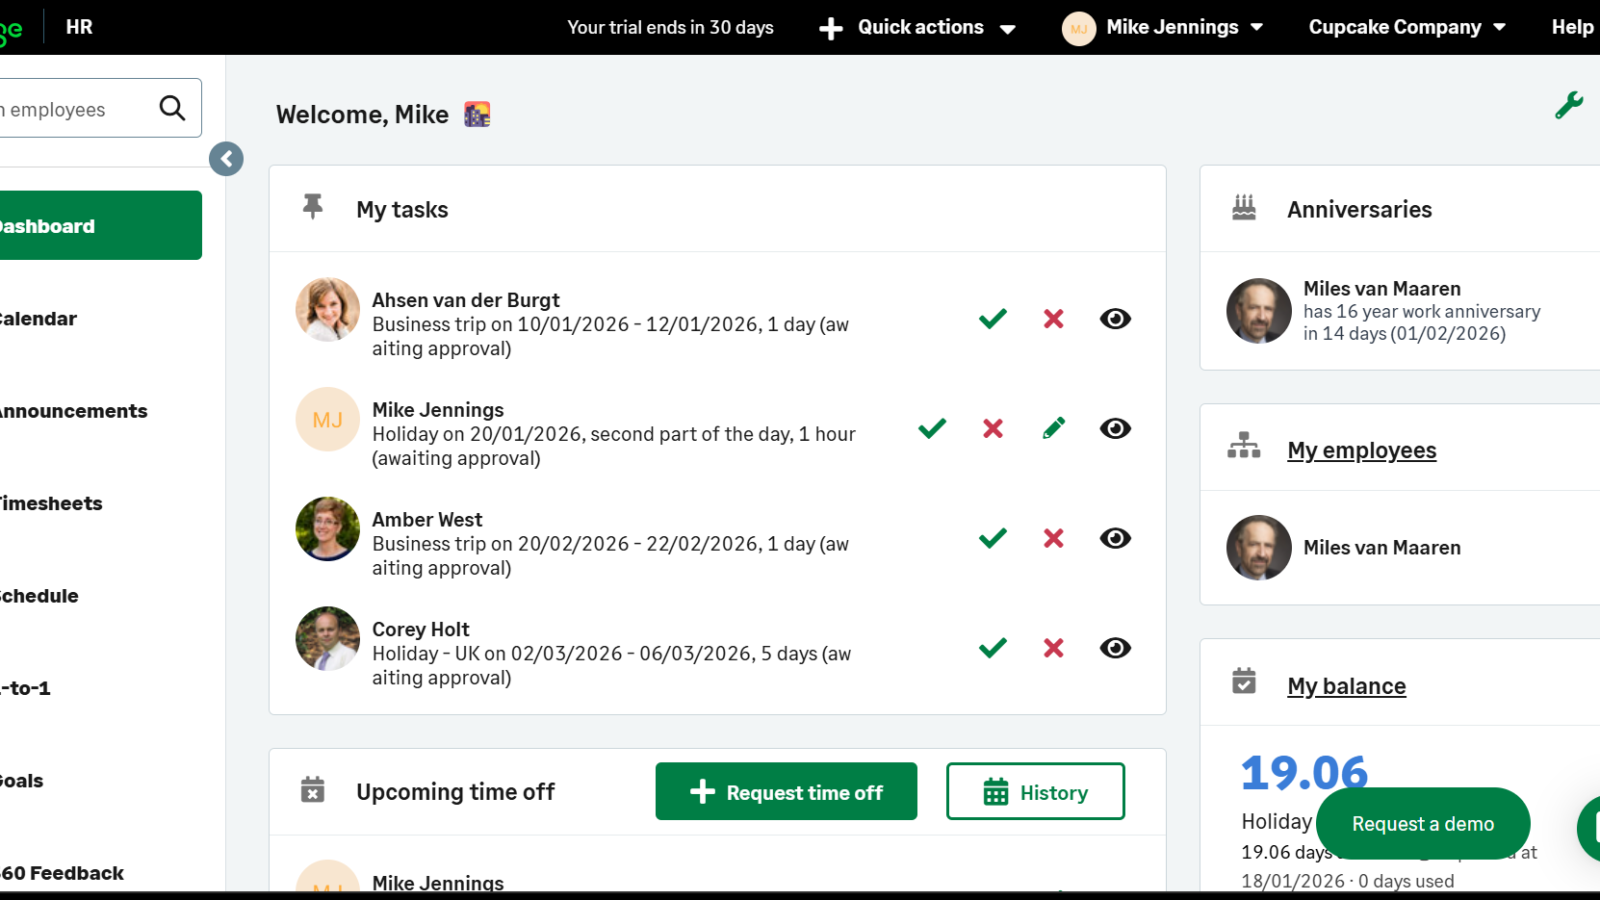Viewport: 1600px width, 900px height.
Task: Reject Ahsen van der Burgt's business trip
Action: [x=1053, y=319]
